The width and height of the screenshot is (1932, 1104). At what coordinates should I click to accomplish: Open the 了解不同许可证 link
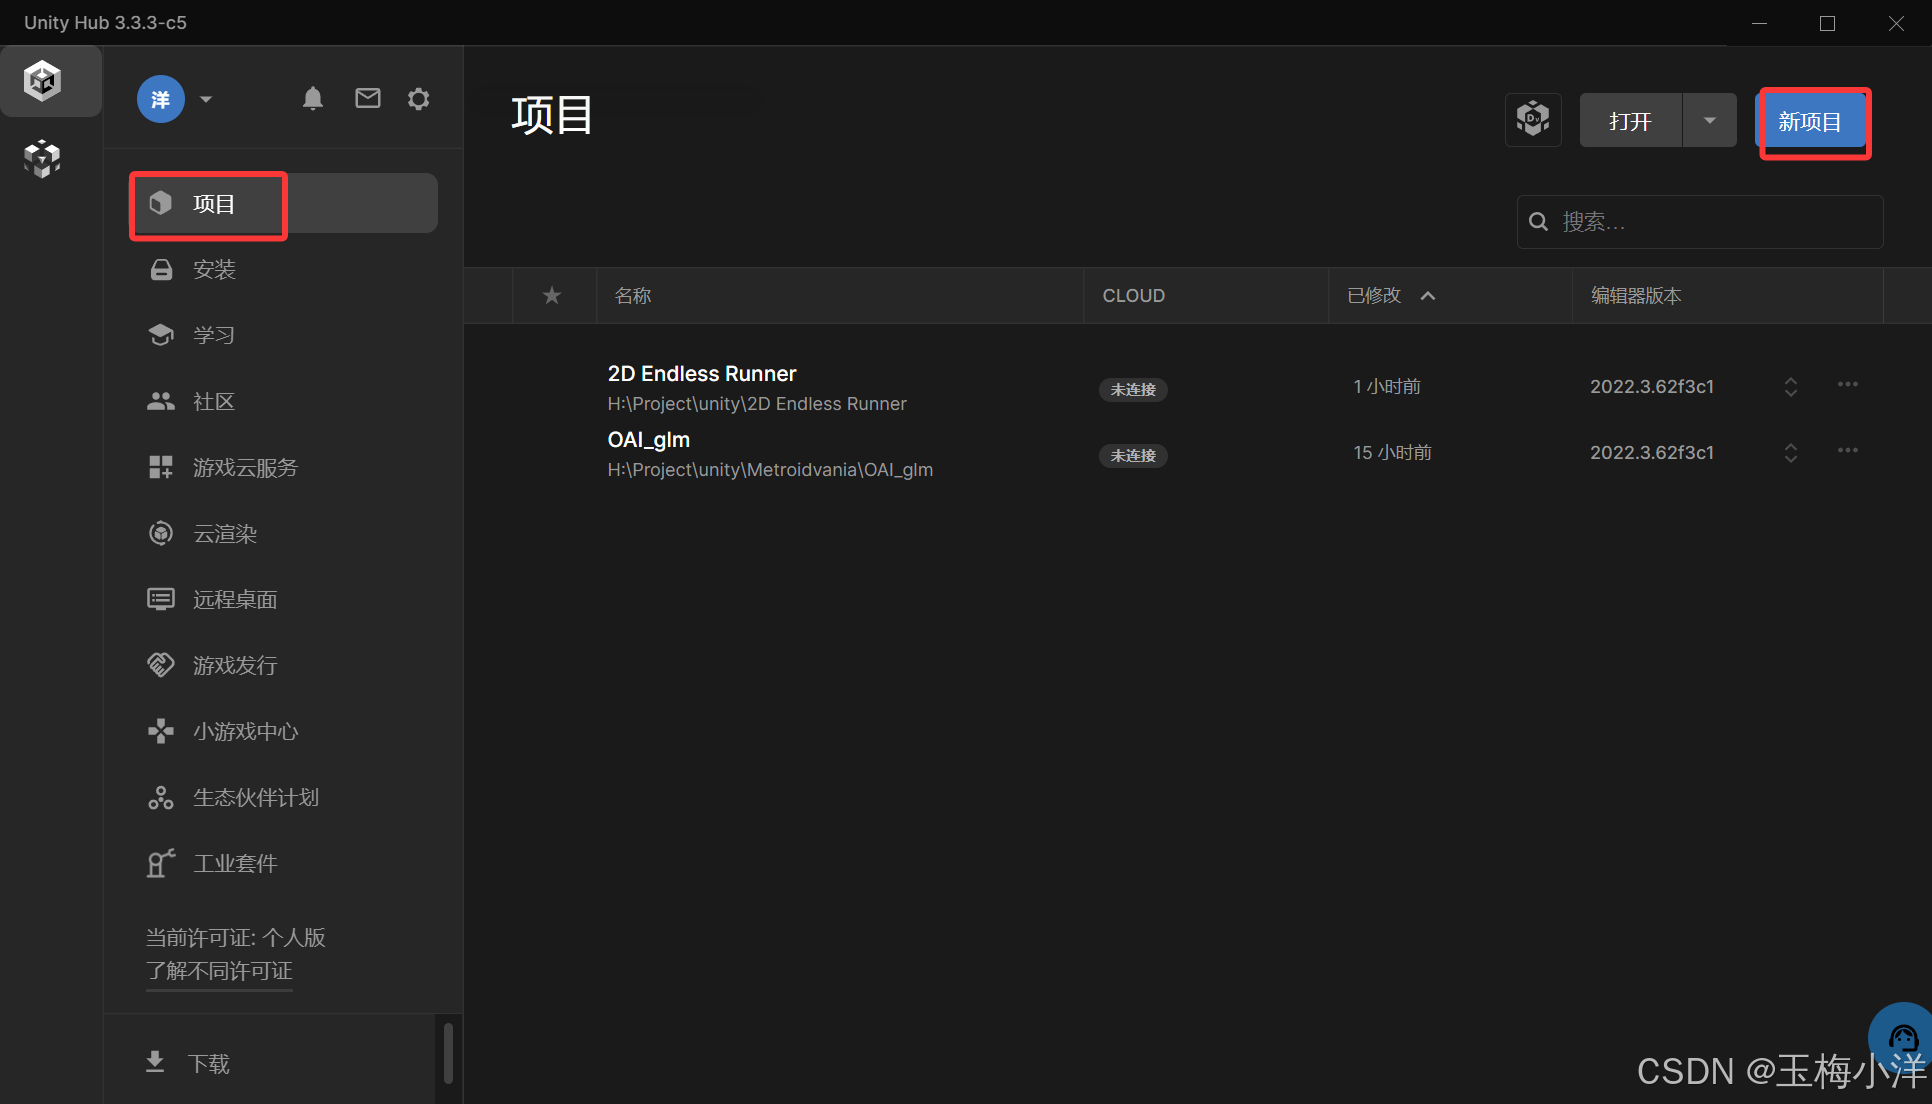(x=219, y=971)
